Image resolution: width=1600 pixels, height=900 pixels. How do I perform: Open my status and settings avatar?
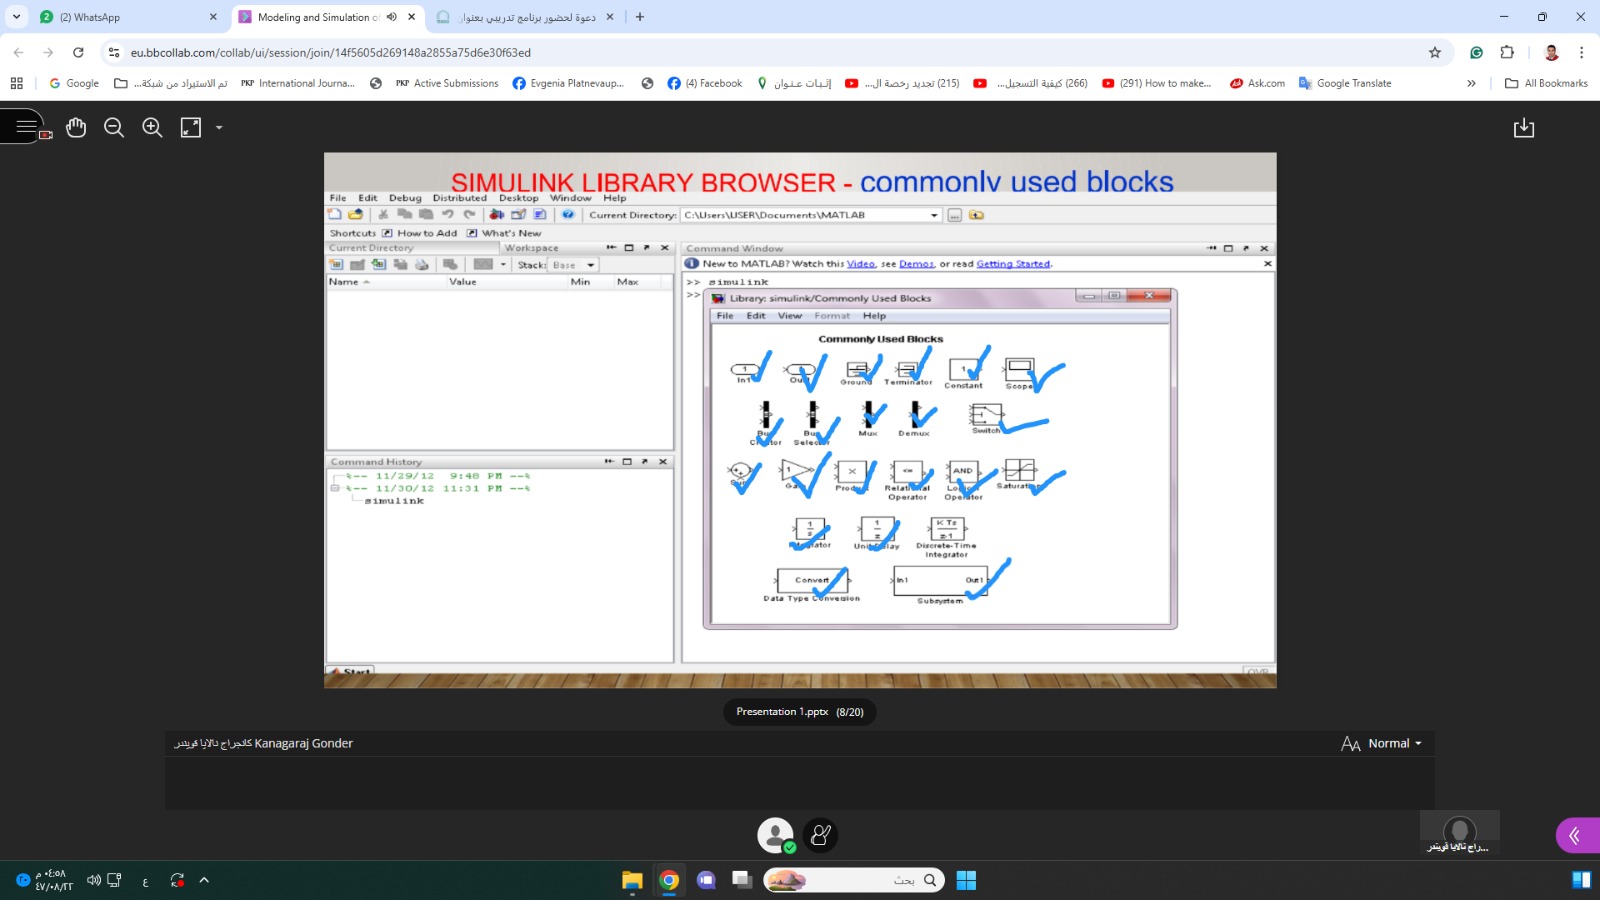[775, 835]
